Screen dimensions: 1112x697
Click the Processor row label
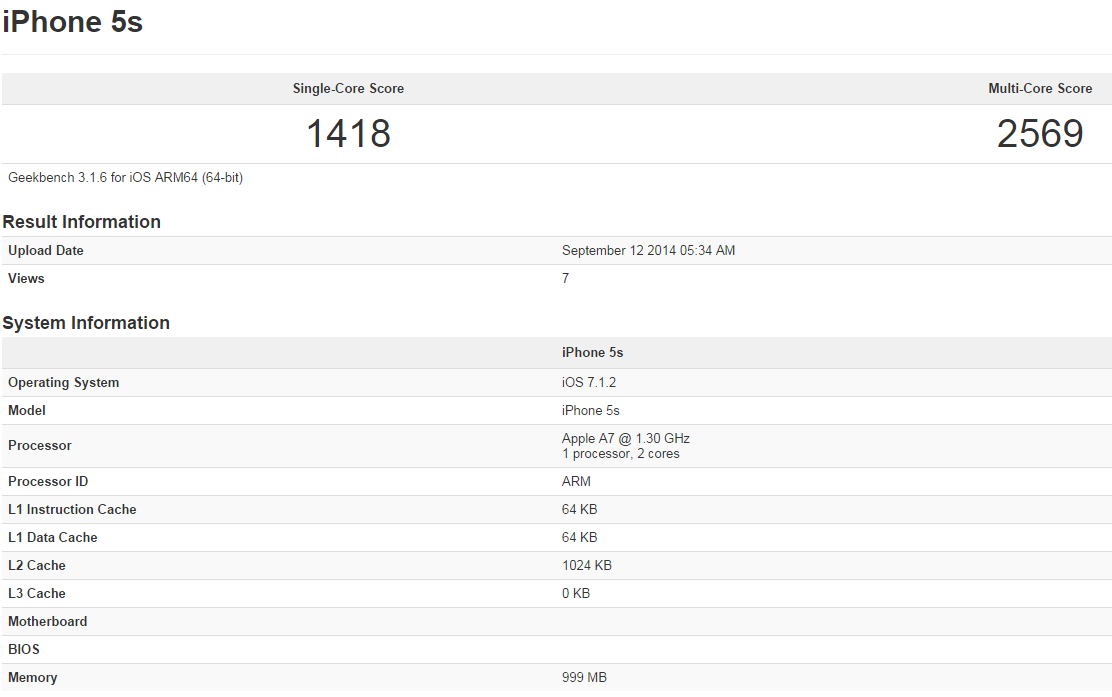[x=40, y=446]
